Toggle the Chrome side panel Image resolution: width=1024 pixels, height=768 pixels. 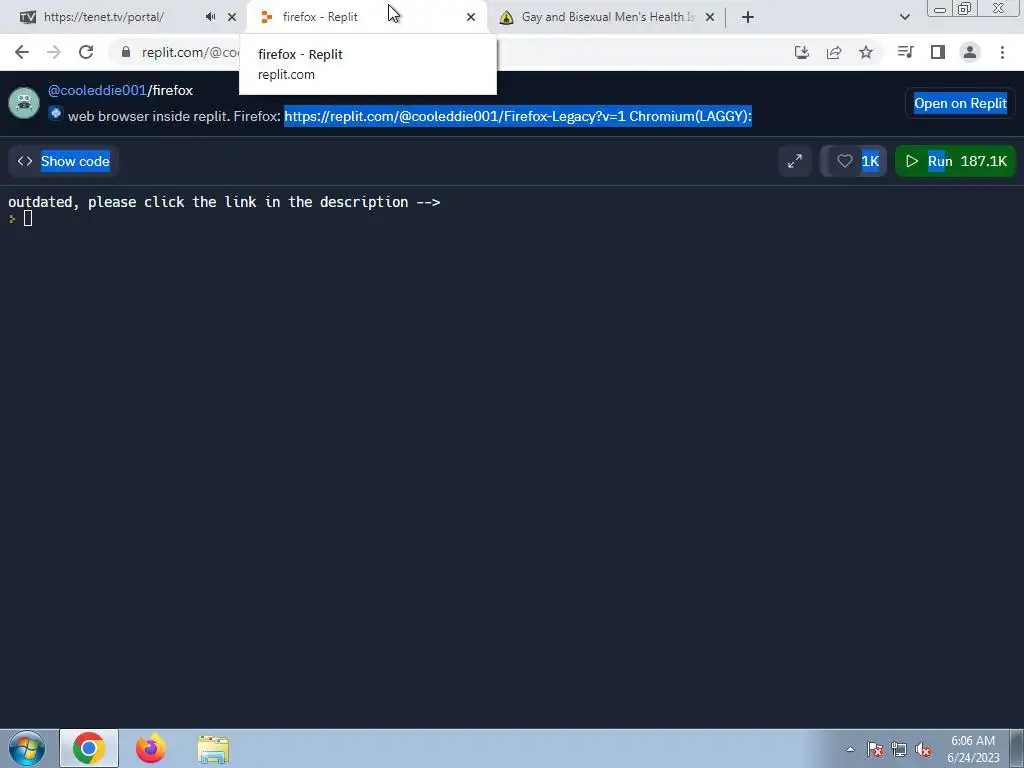(938, 52)
